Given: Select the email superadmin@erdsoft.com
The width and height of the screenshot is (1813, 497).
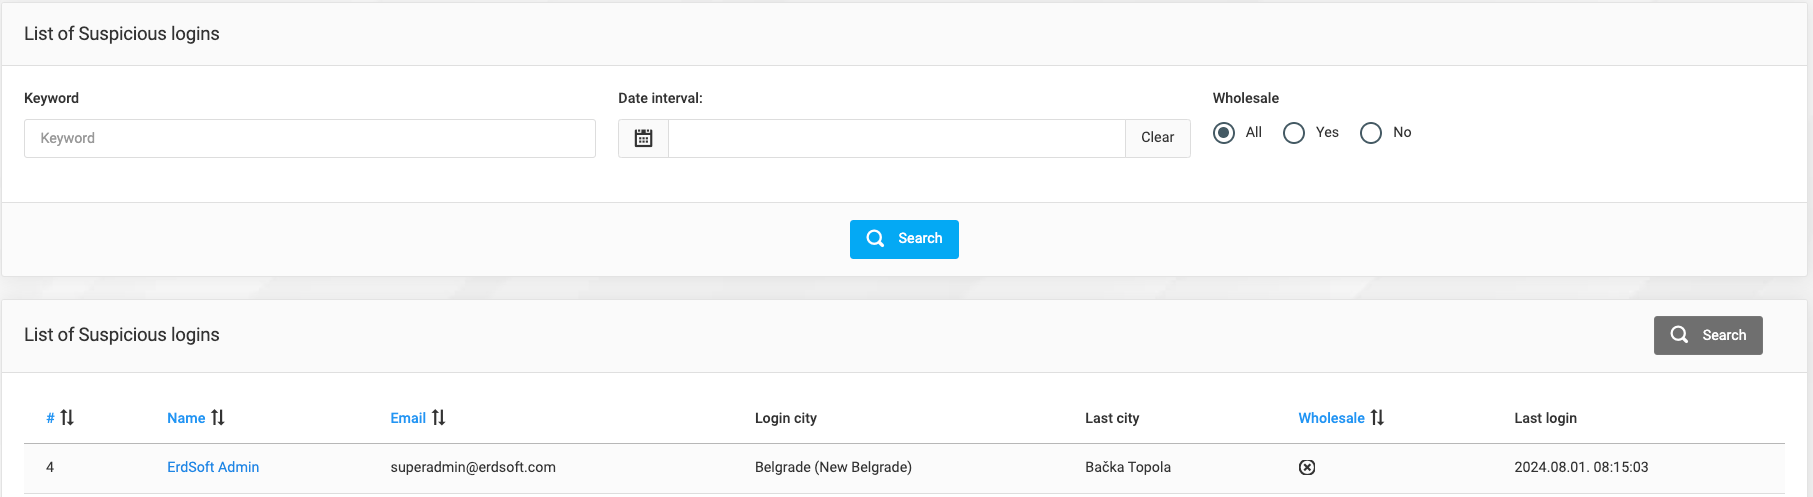Looking at the screenshot, I should (473, 467).
